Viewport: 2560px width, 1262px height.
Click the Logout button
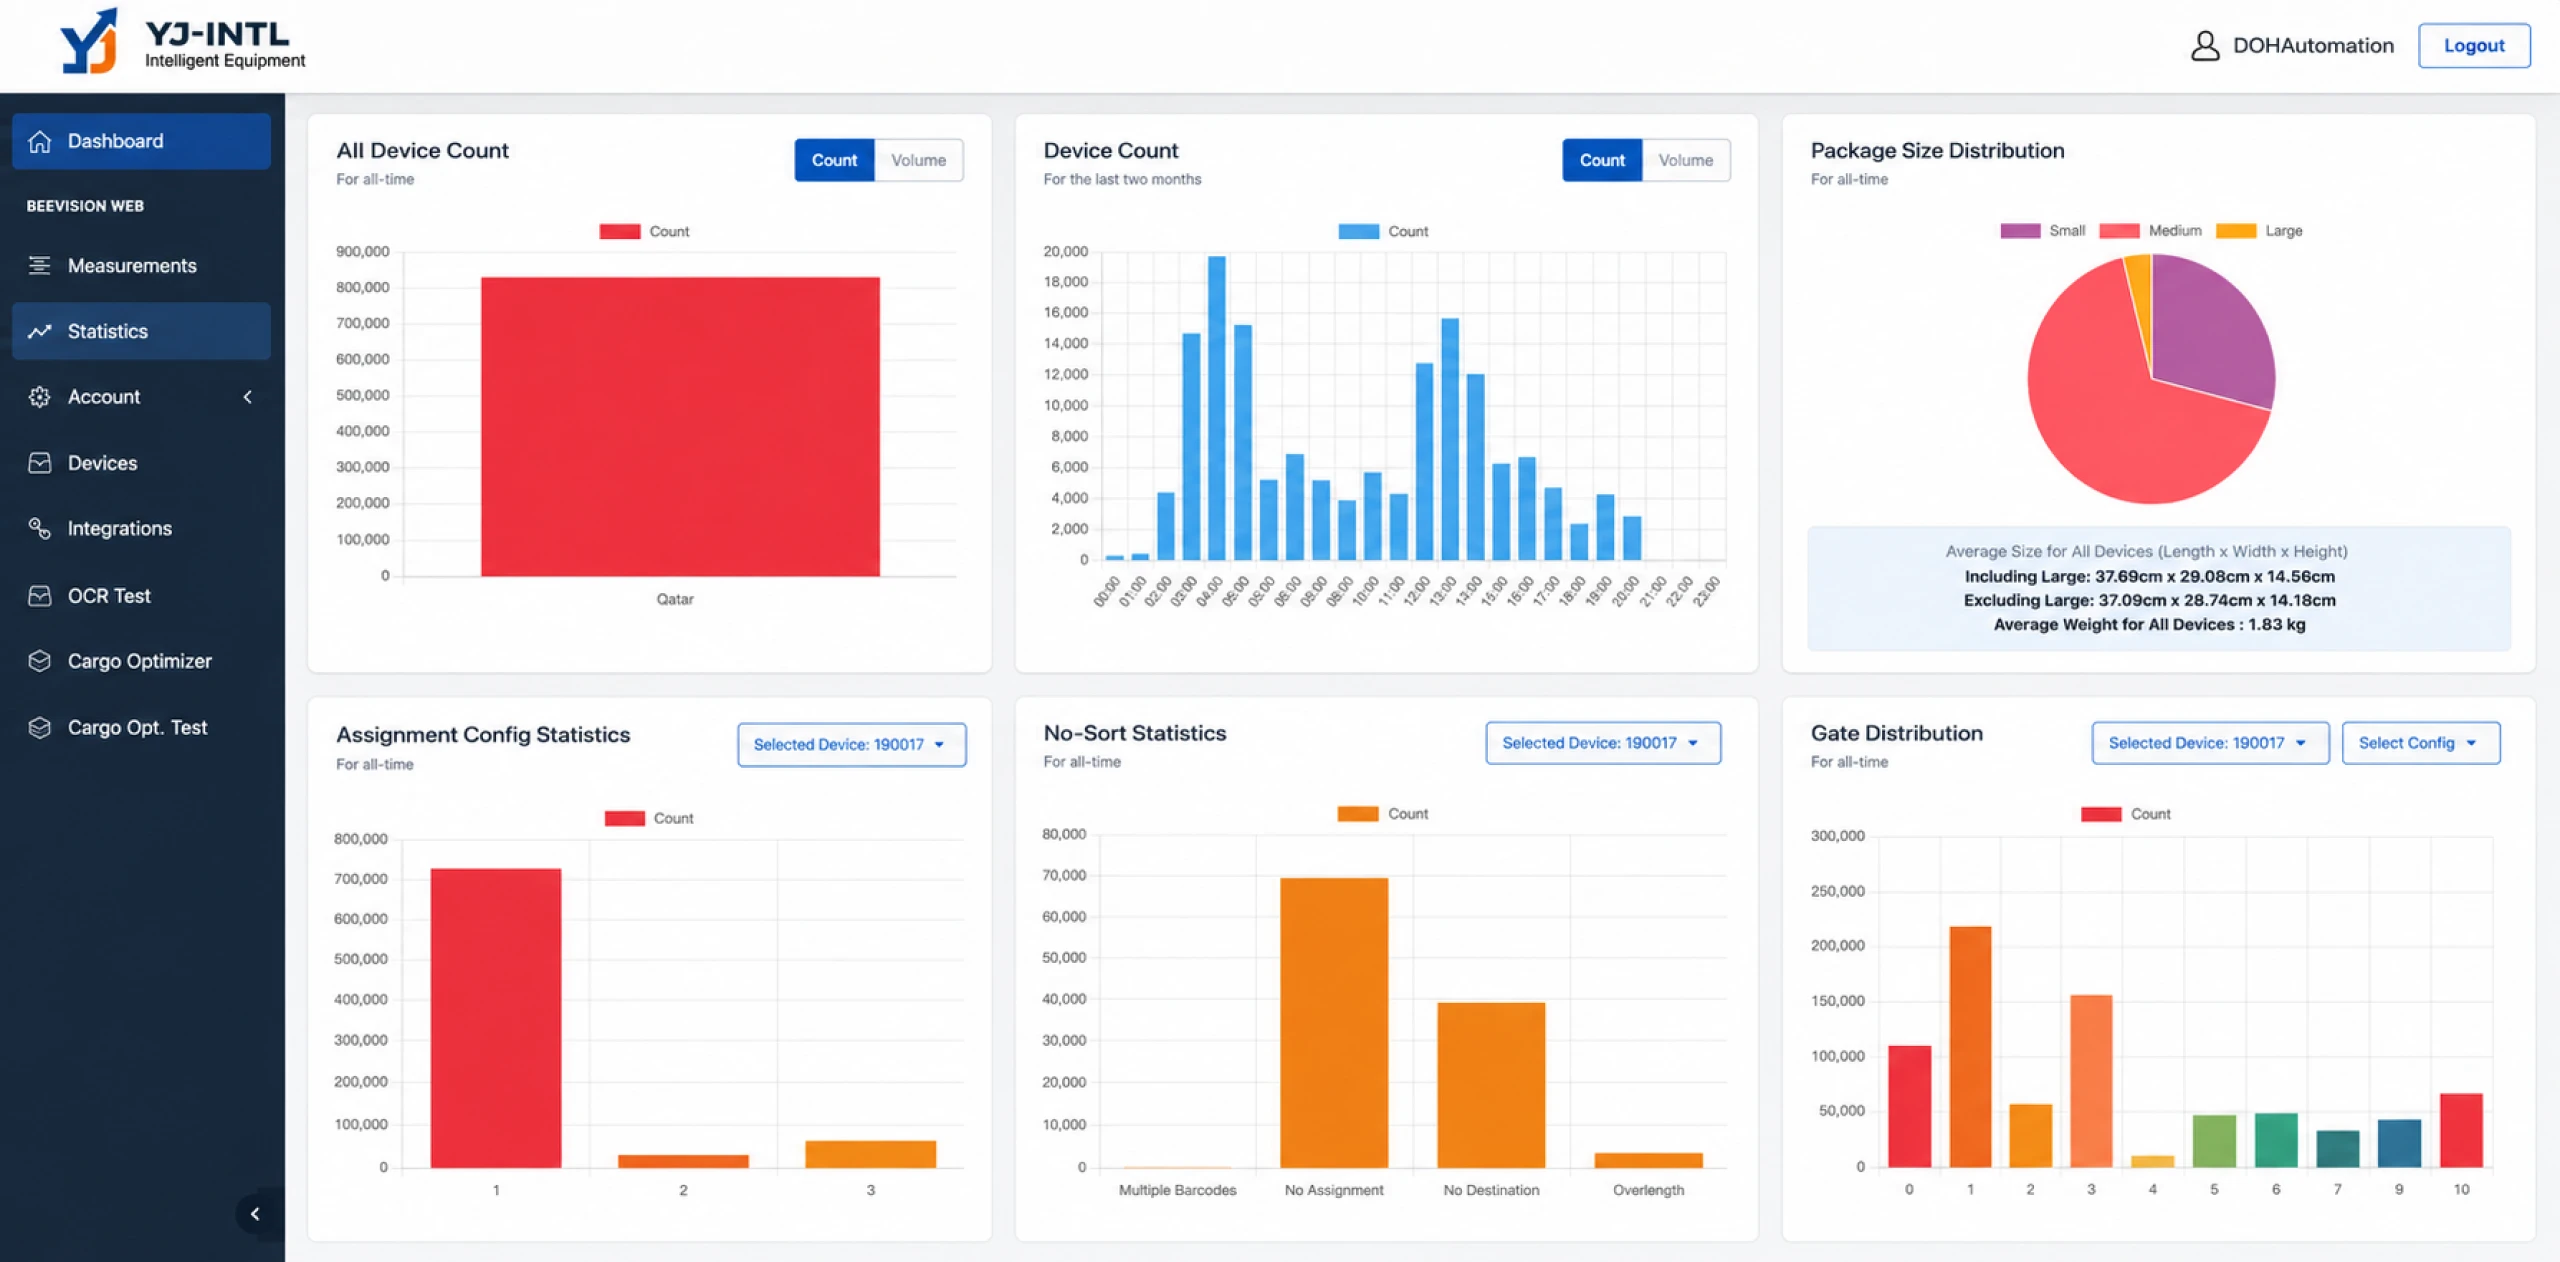coord(2474,46)
